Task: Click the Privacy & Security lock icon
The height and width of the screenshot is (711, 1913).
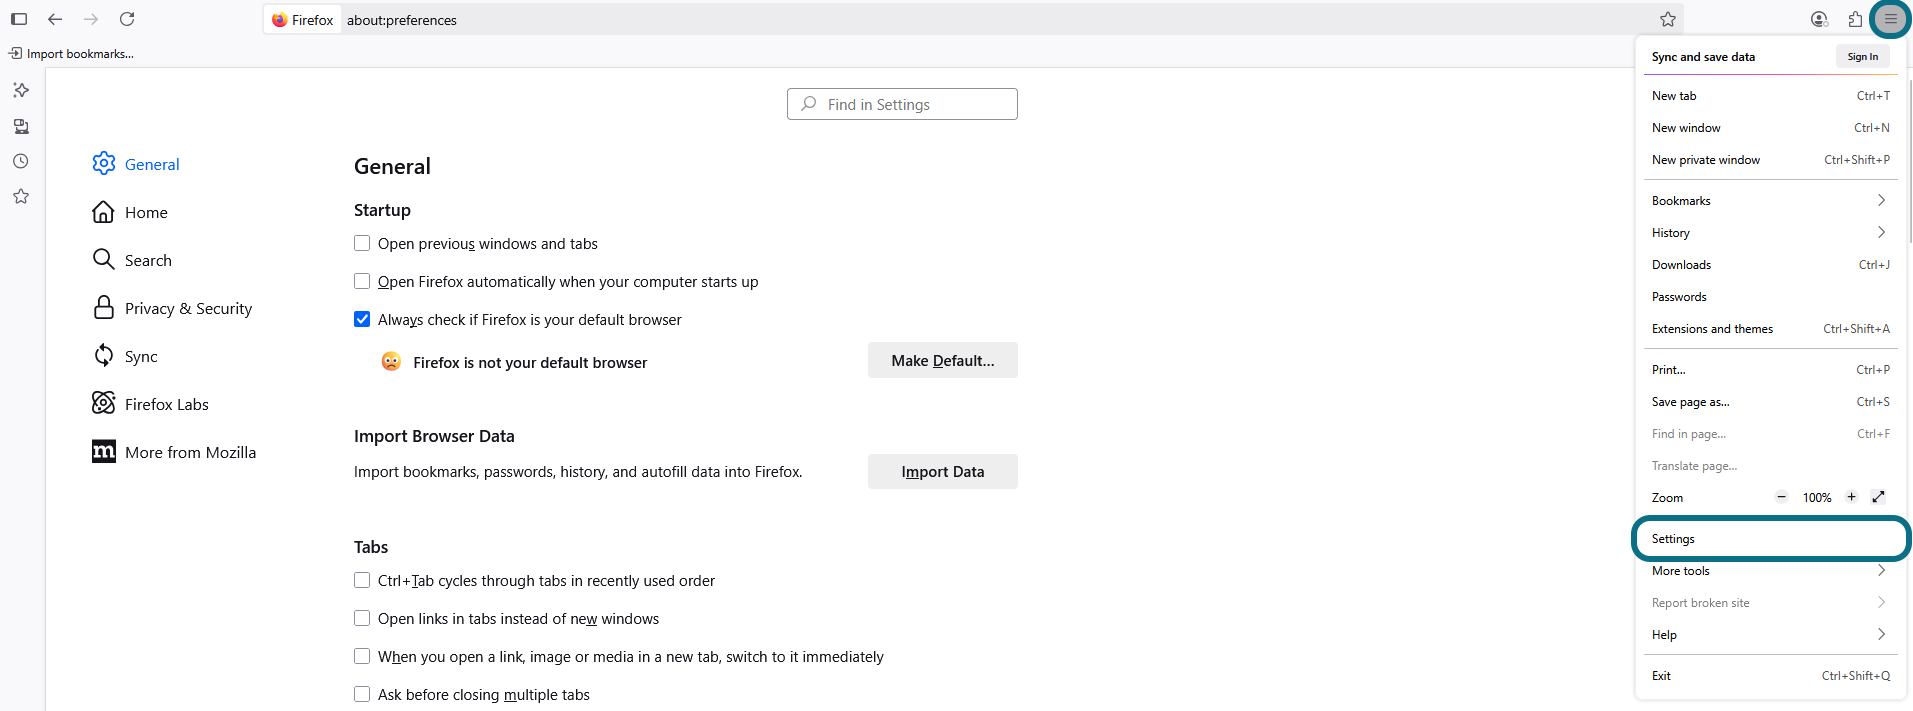Action: coord(104,307)
